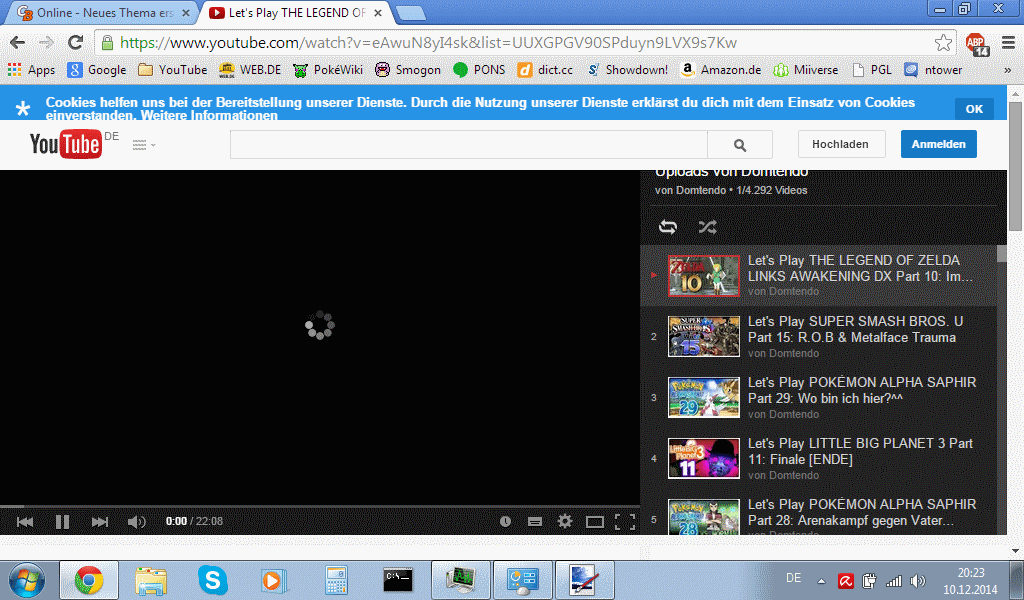Click the Anmelden sign-in button

[938, 144]
